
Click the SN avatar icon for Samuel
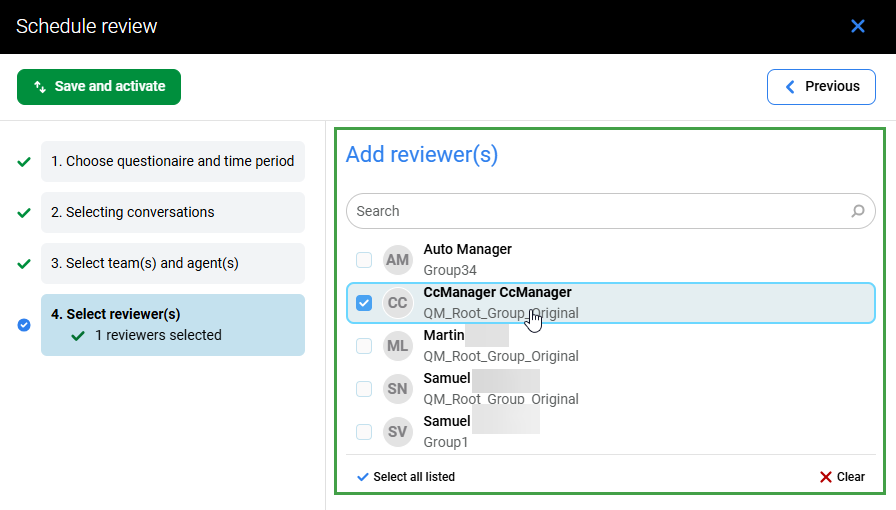[x=398, y=389]
